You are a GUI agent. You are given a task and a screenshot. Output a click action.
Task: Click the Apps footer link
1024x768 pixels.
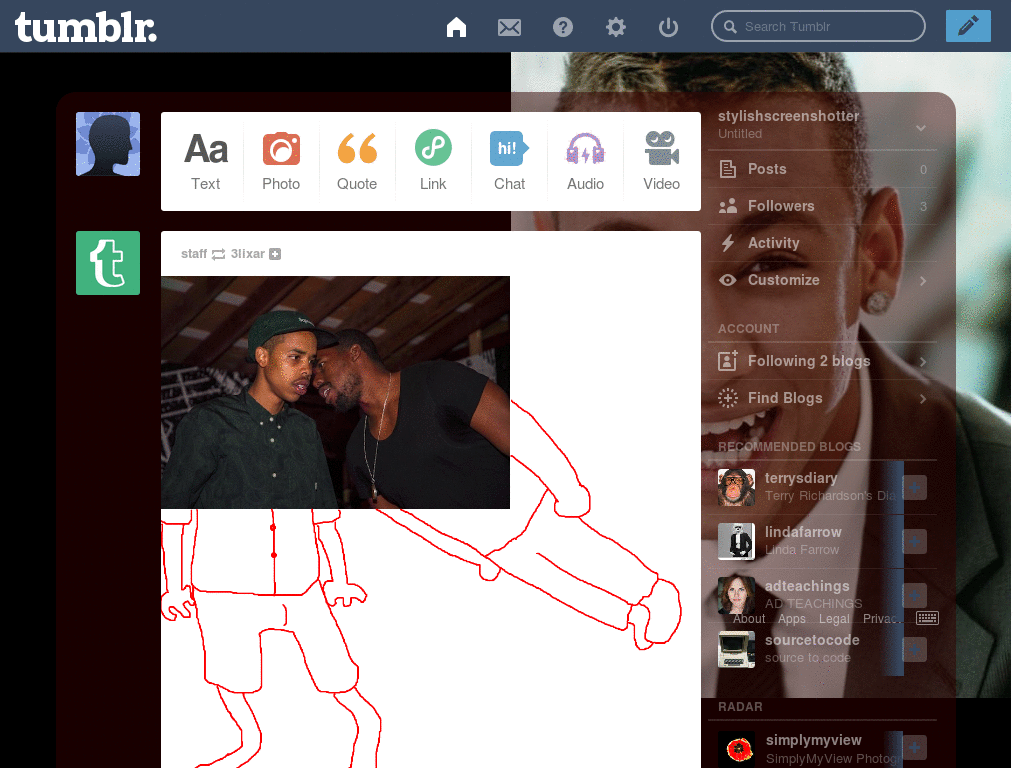click(x=792, y=618)
